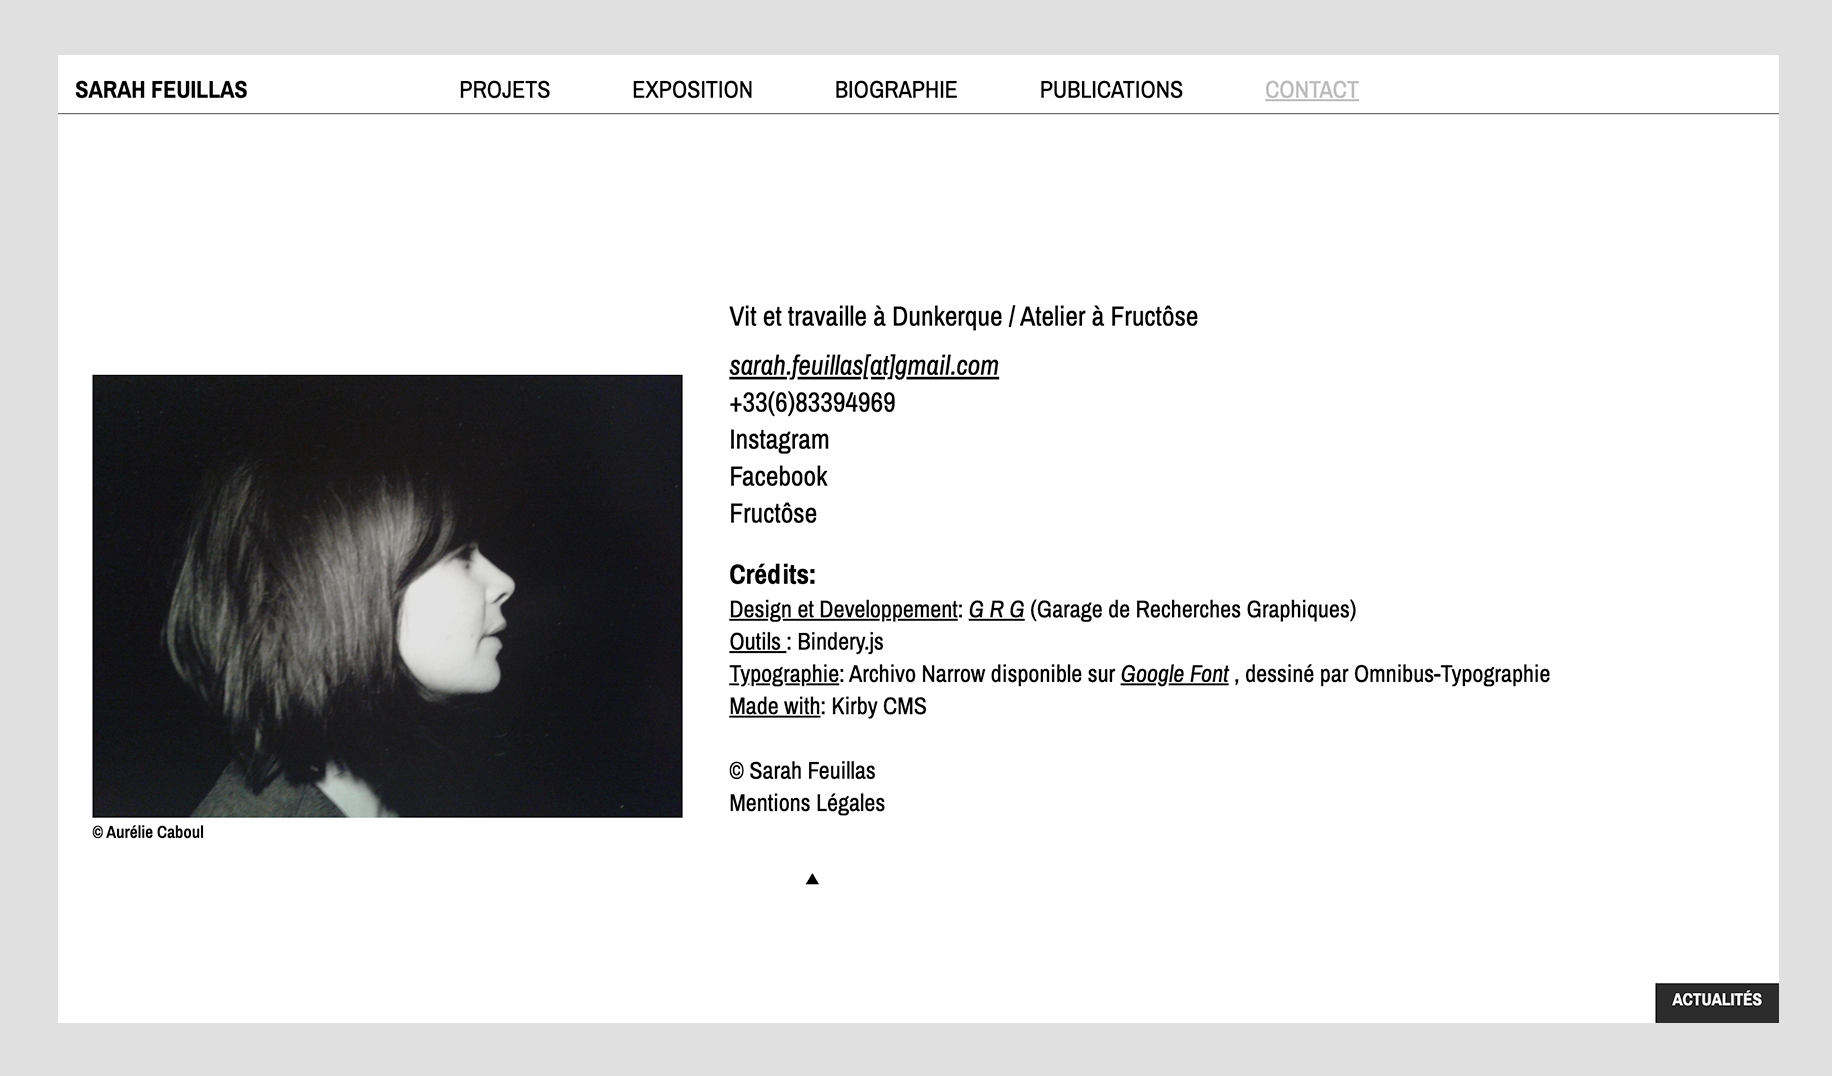Image resolution: width=1832 pixels, height=1076 pixels.
Task: Select PUBLICATIONS in the navigation
Action: [x=1111, y=89]
